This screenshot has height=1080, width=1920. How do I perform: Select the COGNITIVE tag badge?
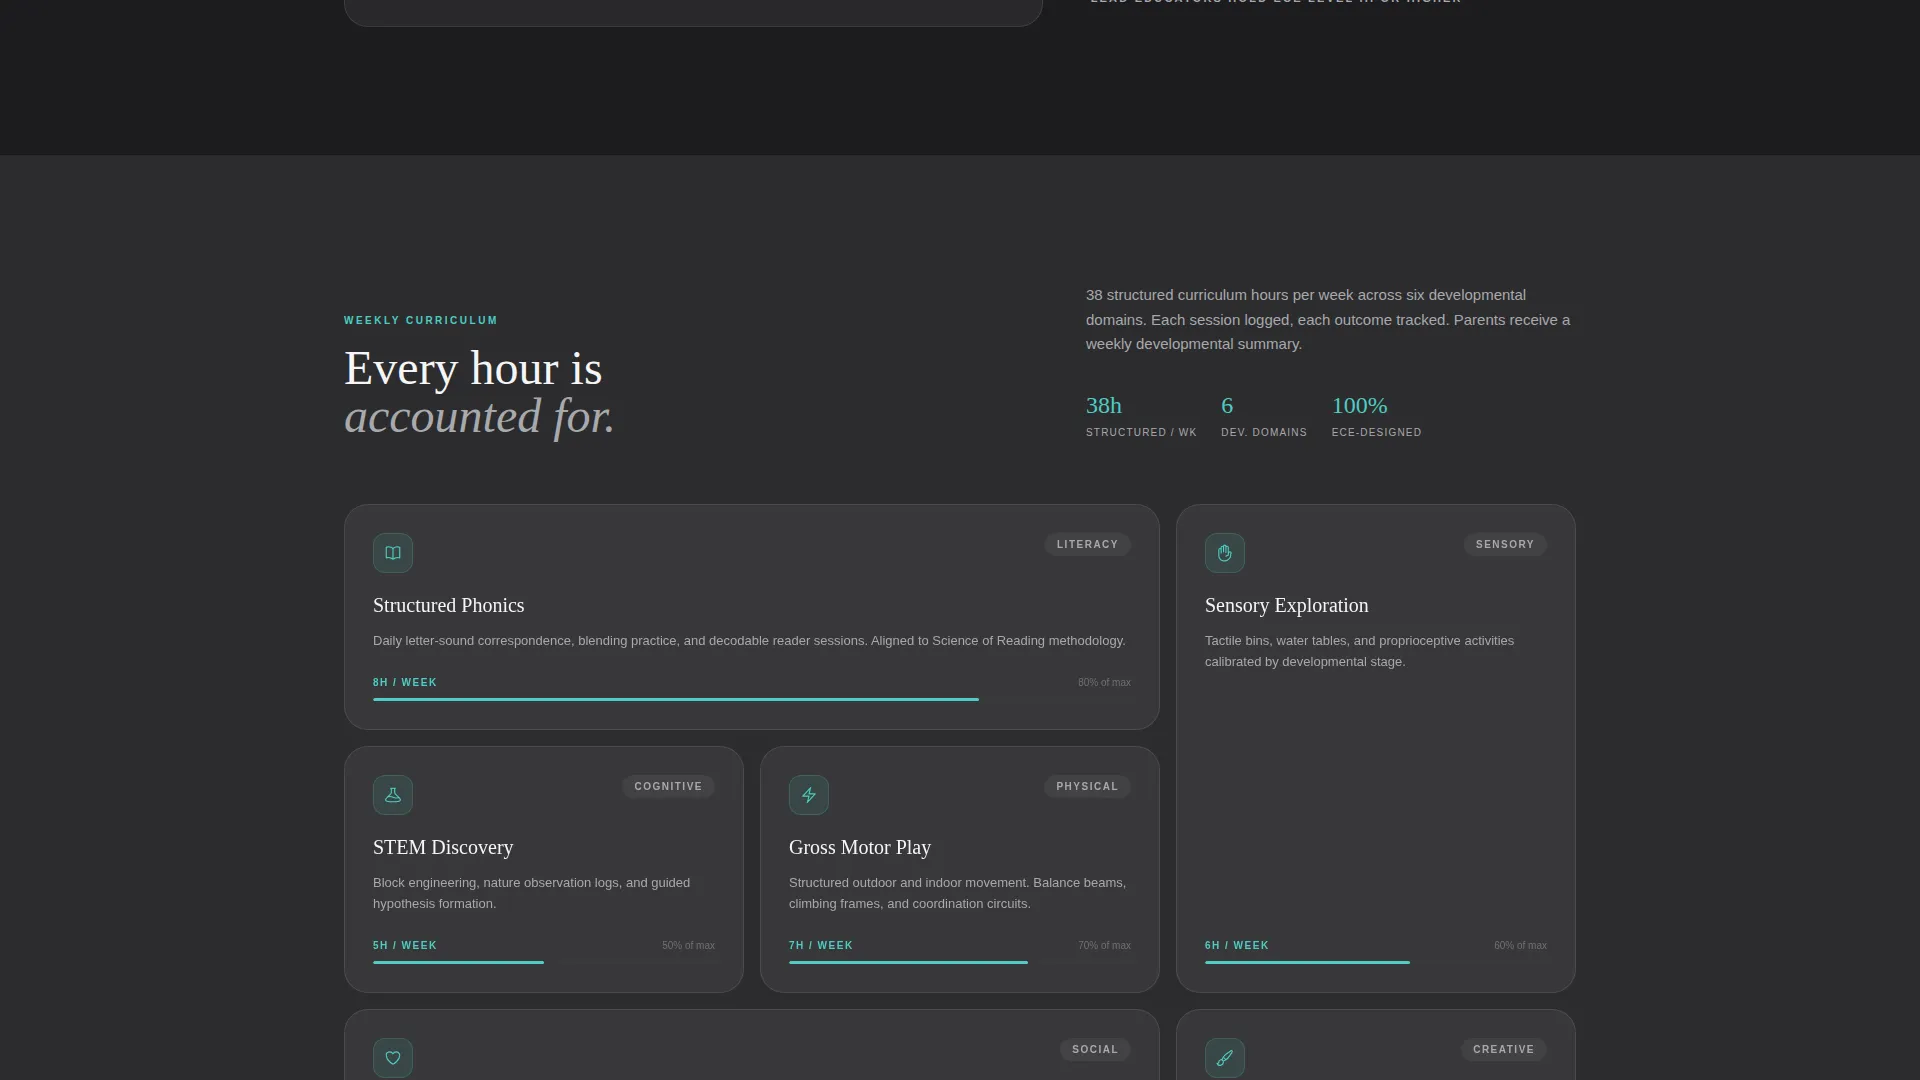point(668,787)
